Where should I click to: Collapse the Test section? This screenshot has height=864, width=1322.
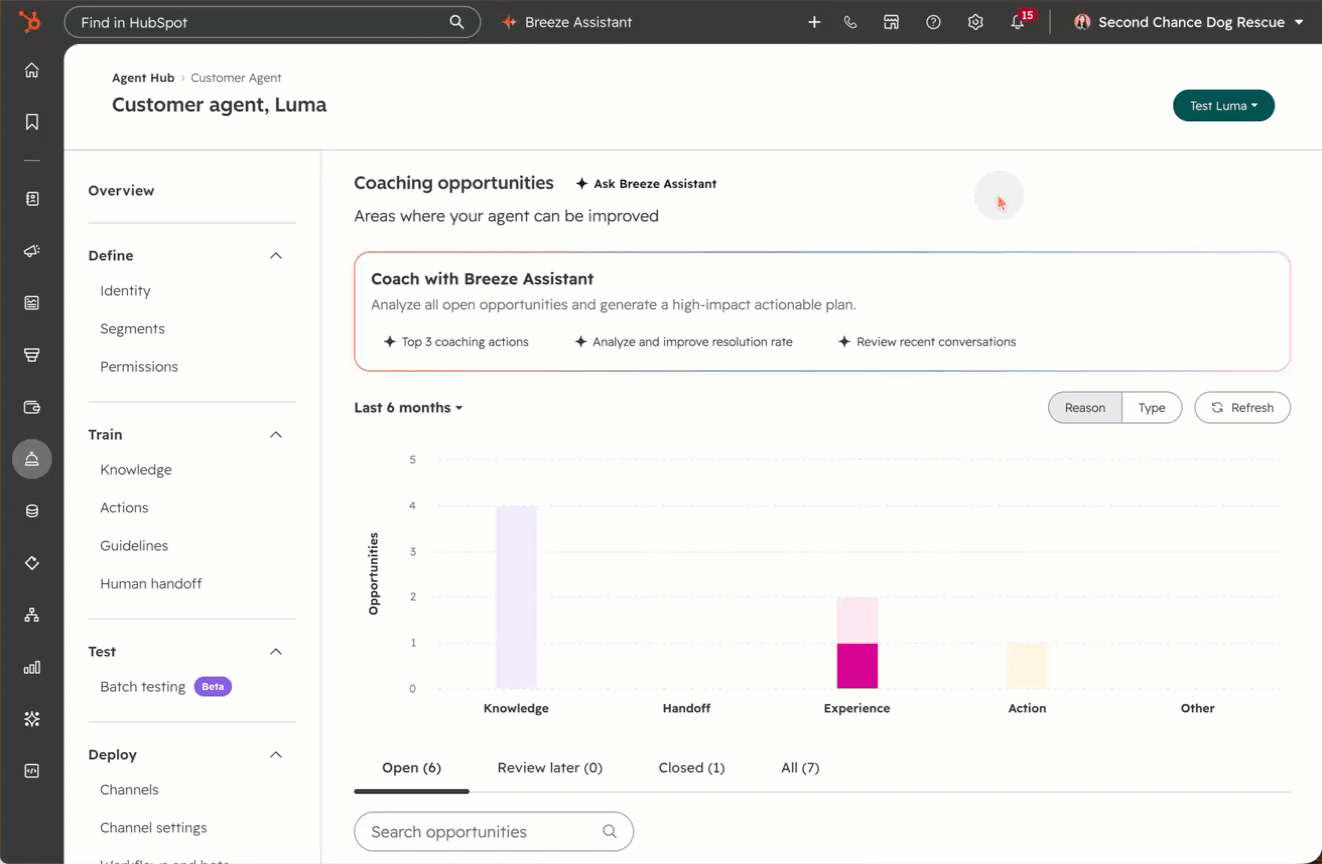[x=276, y=652]
